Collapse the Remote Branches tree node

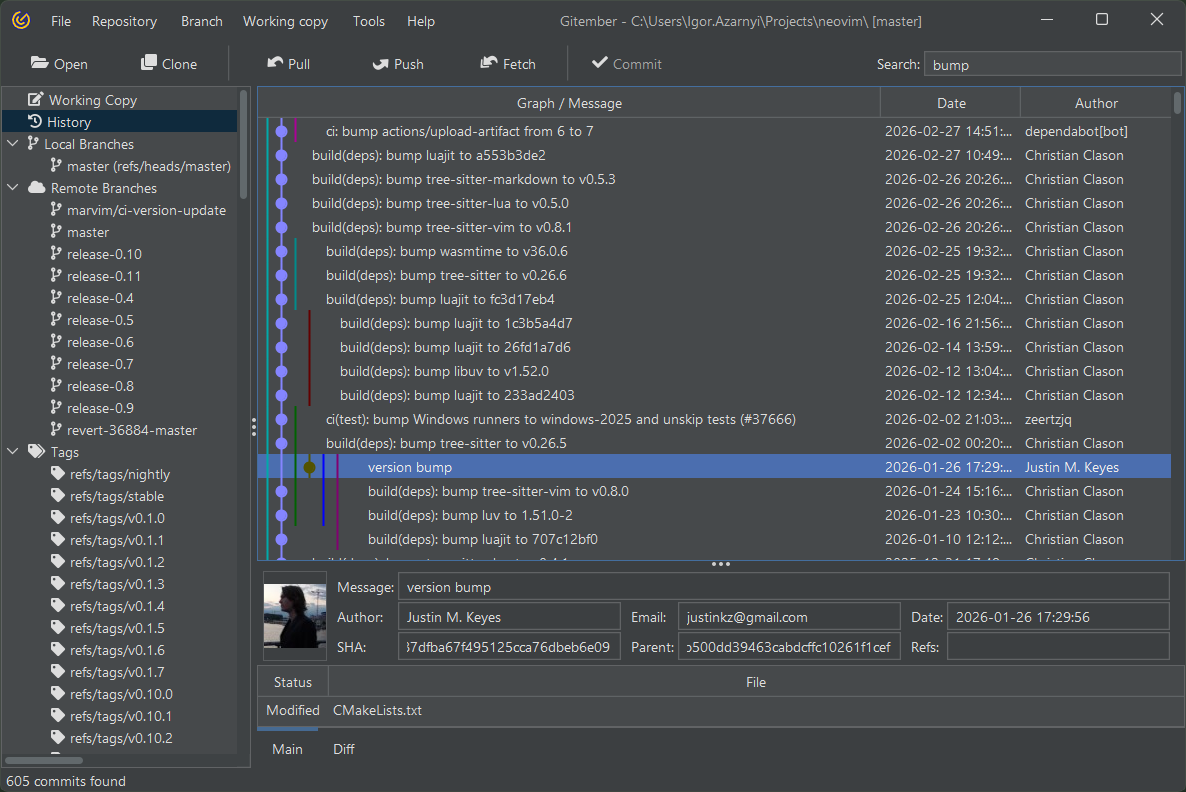(13, 188)
